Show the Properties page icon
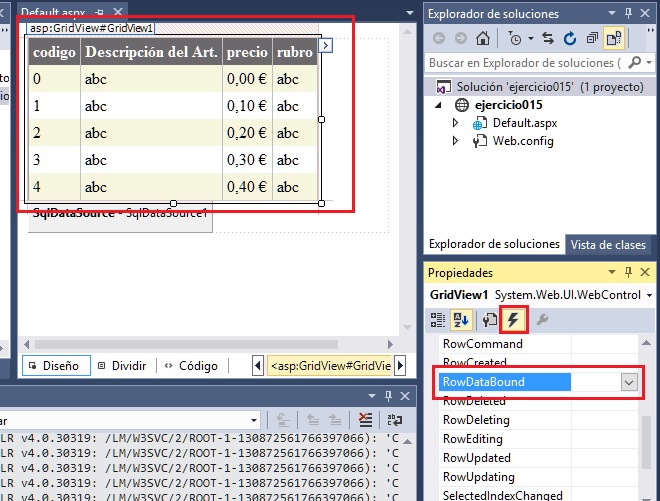The width and height of the screenshot is (660, 501). [x=489, y=320]
